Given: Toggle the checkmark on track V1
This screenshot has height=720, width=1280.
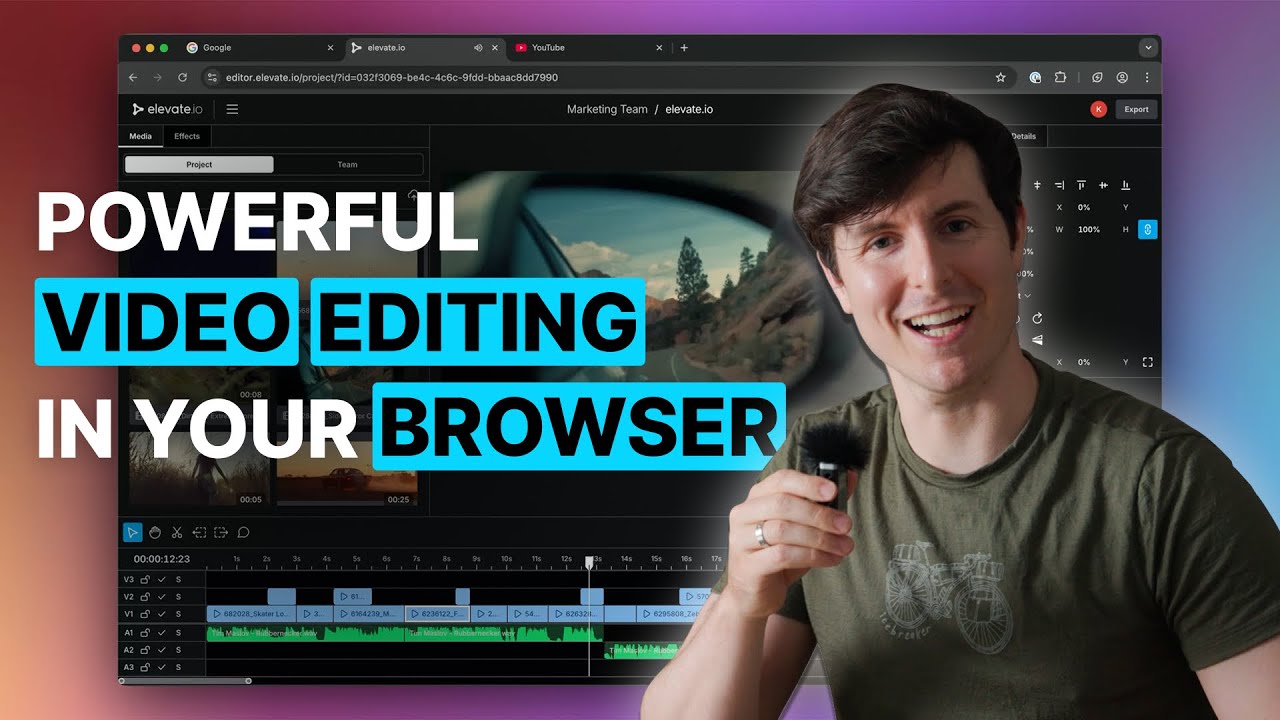Looking at the screenshot, I should click(x=162, y=614).
